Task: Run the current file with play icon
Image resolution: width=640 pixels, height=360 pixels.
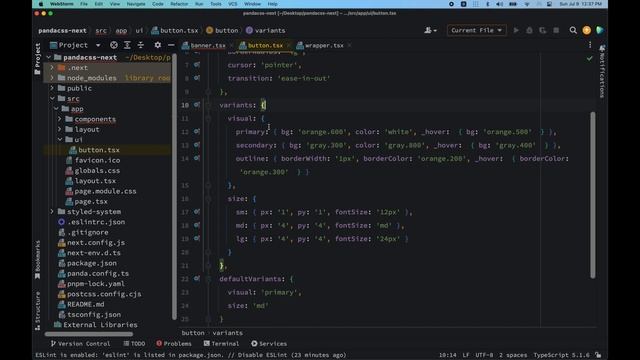Action: click(x=516, y=30)
